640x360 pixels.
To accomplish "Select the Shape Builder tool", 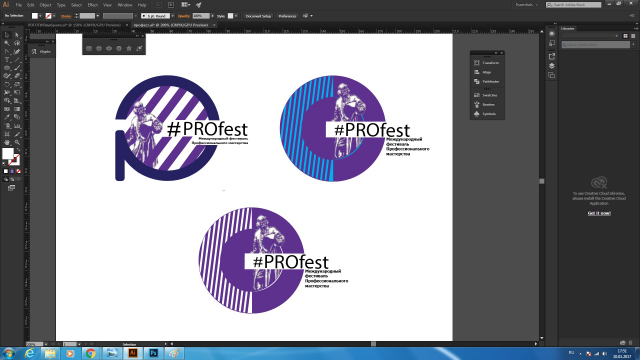I will pos(7,100).
